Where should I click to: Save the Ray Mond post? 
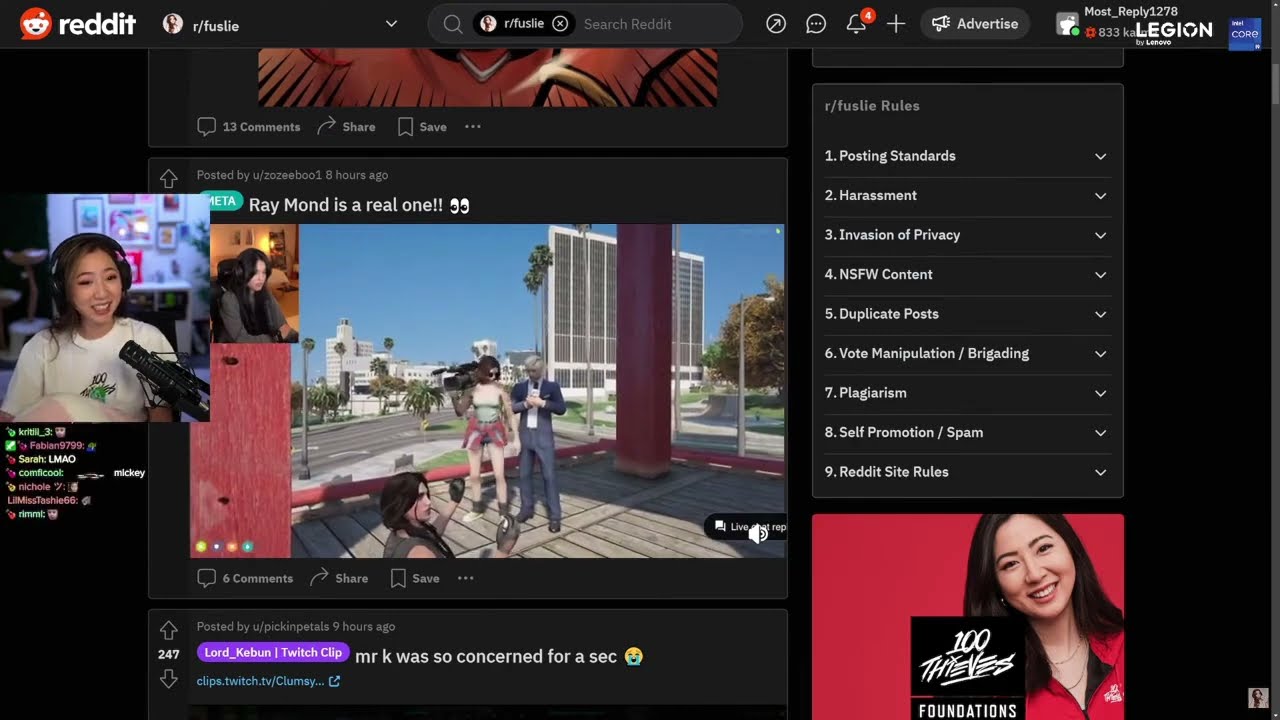click(415, 578)
